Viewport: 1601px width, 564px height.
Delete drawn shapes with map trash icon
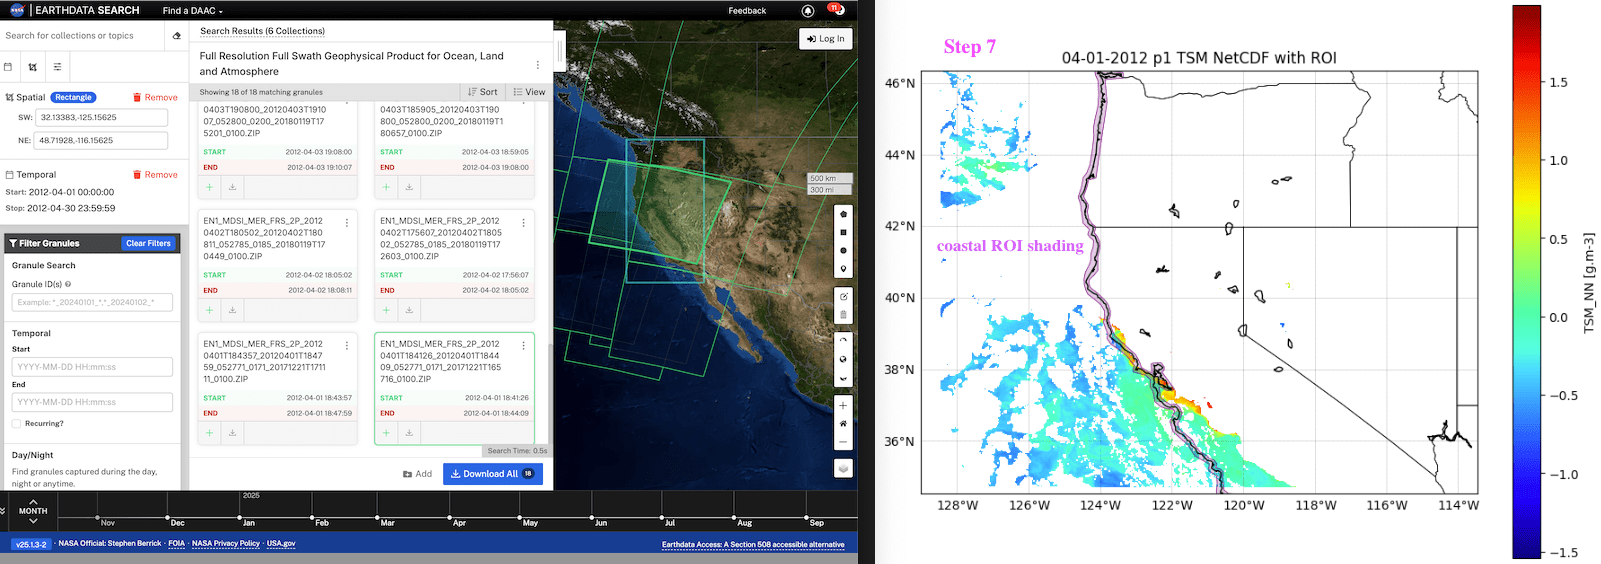coord(843,315)
